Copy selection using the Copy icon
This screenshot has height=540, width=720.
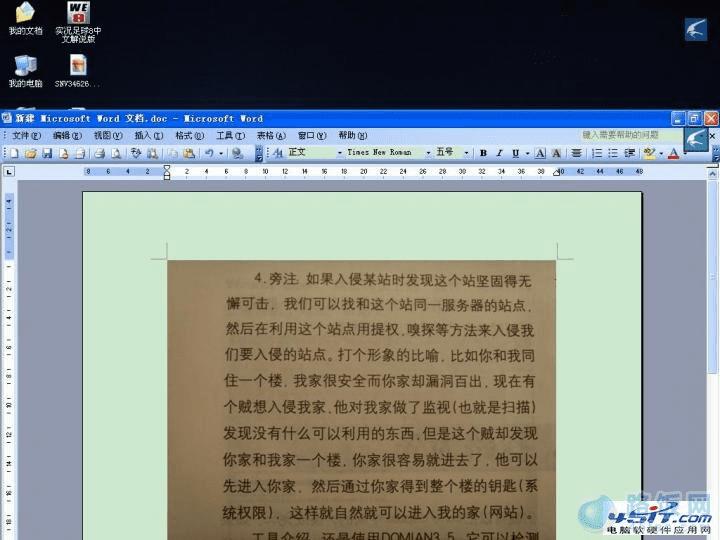click(173, 153)
